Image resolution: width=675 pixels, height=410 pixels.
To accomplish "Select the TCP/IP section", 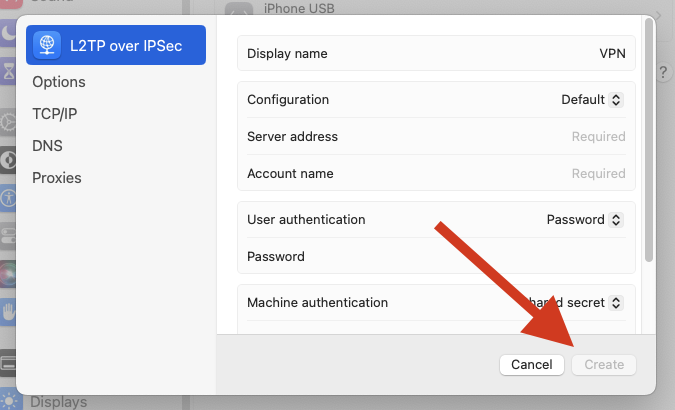I will 55,114.
